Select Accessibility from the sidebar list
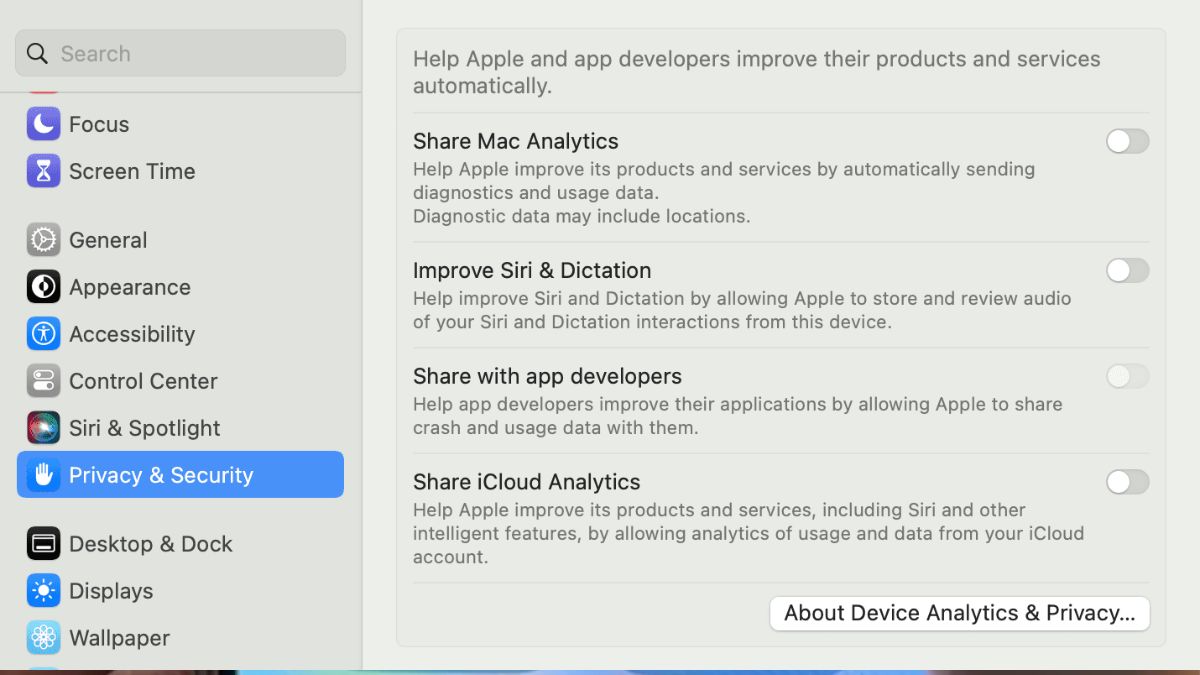The width and height of the screenshot is (1200, 675). point(131,334)
